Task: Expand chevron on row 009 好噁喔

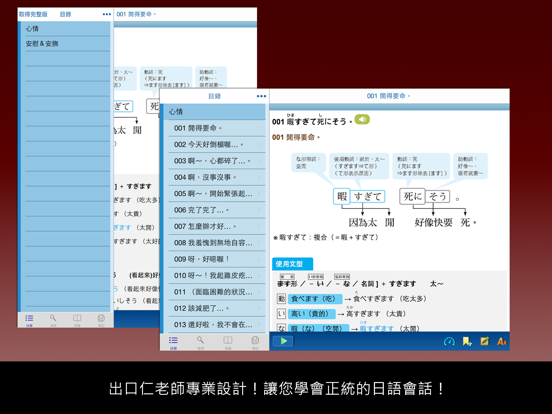Action: pos(259,259)
